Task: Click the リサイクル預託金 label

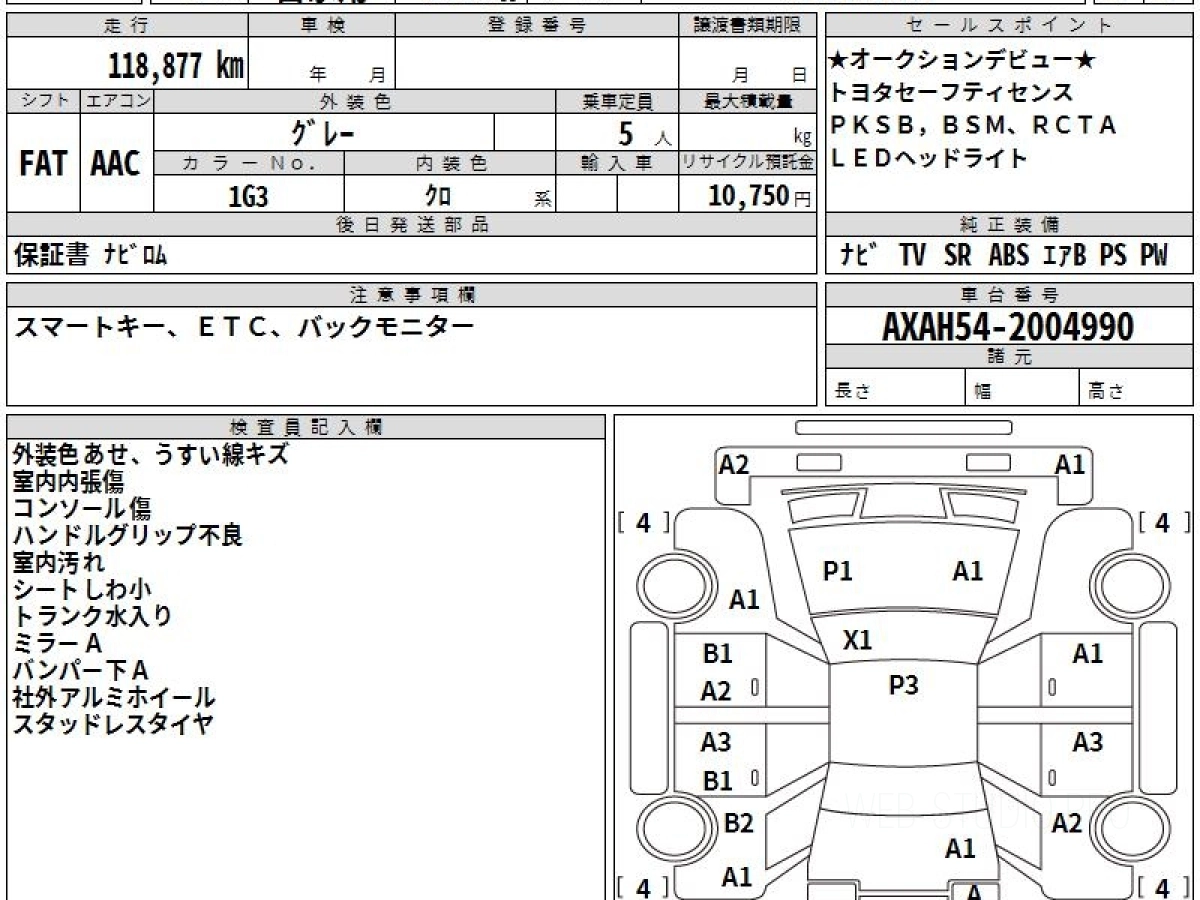Action: coord(748,163)
